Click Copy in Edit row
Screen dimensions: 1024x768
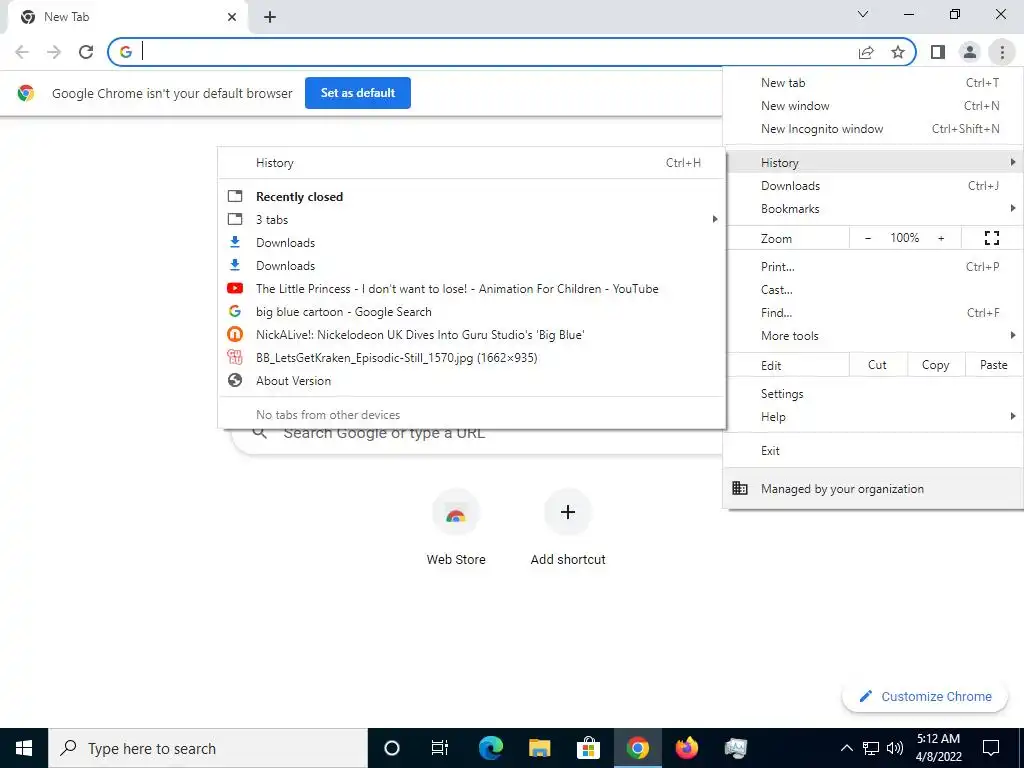pyautogui.click(x=935, y=365)
